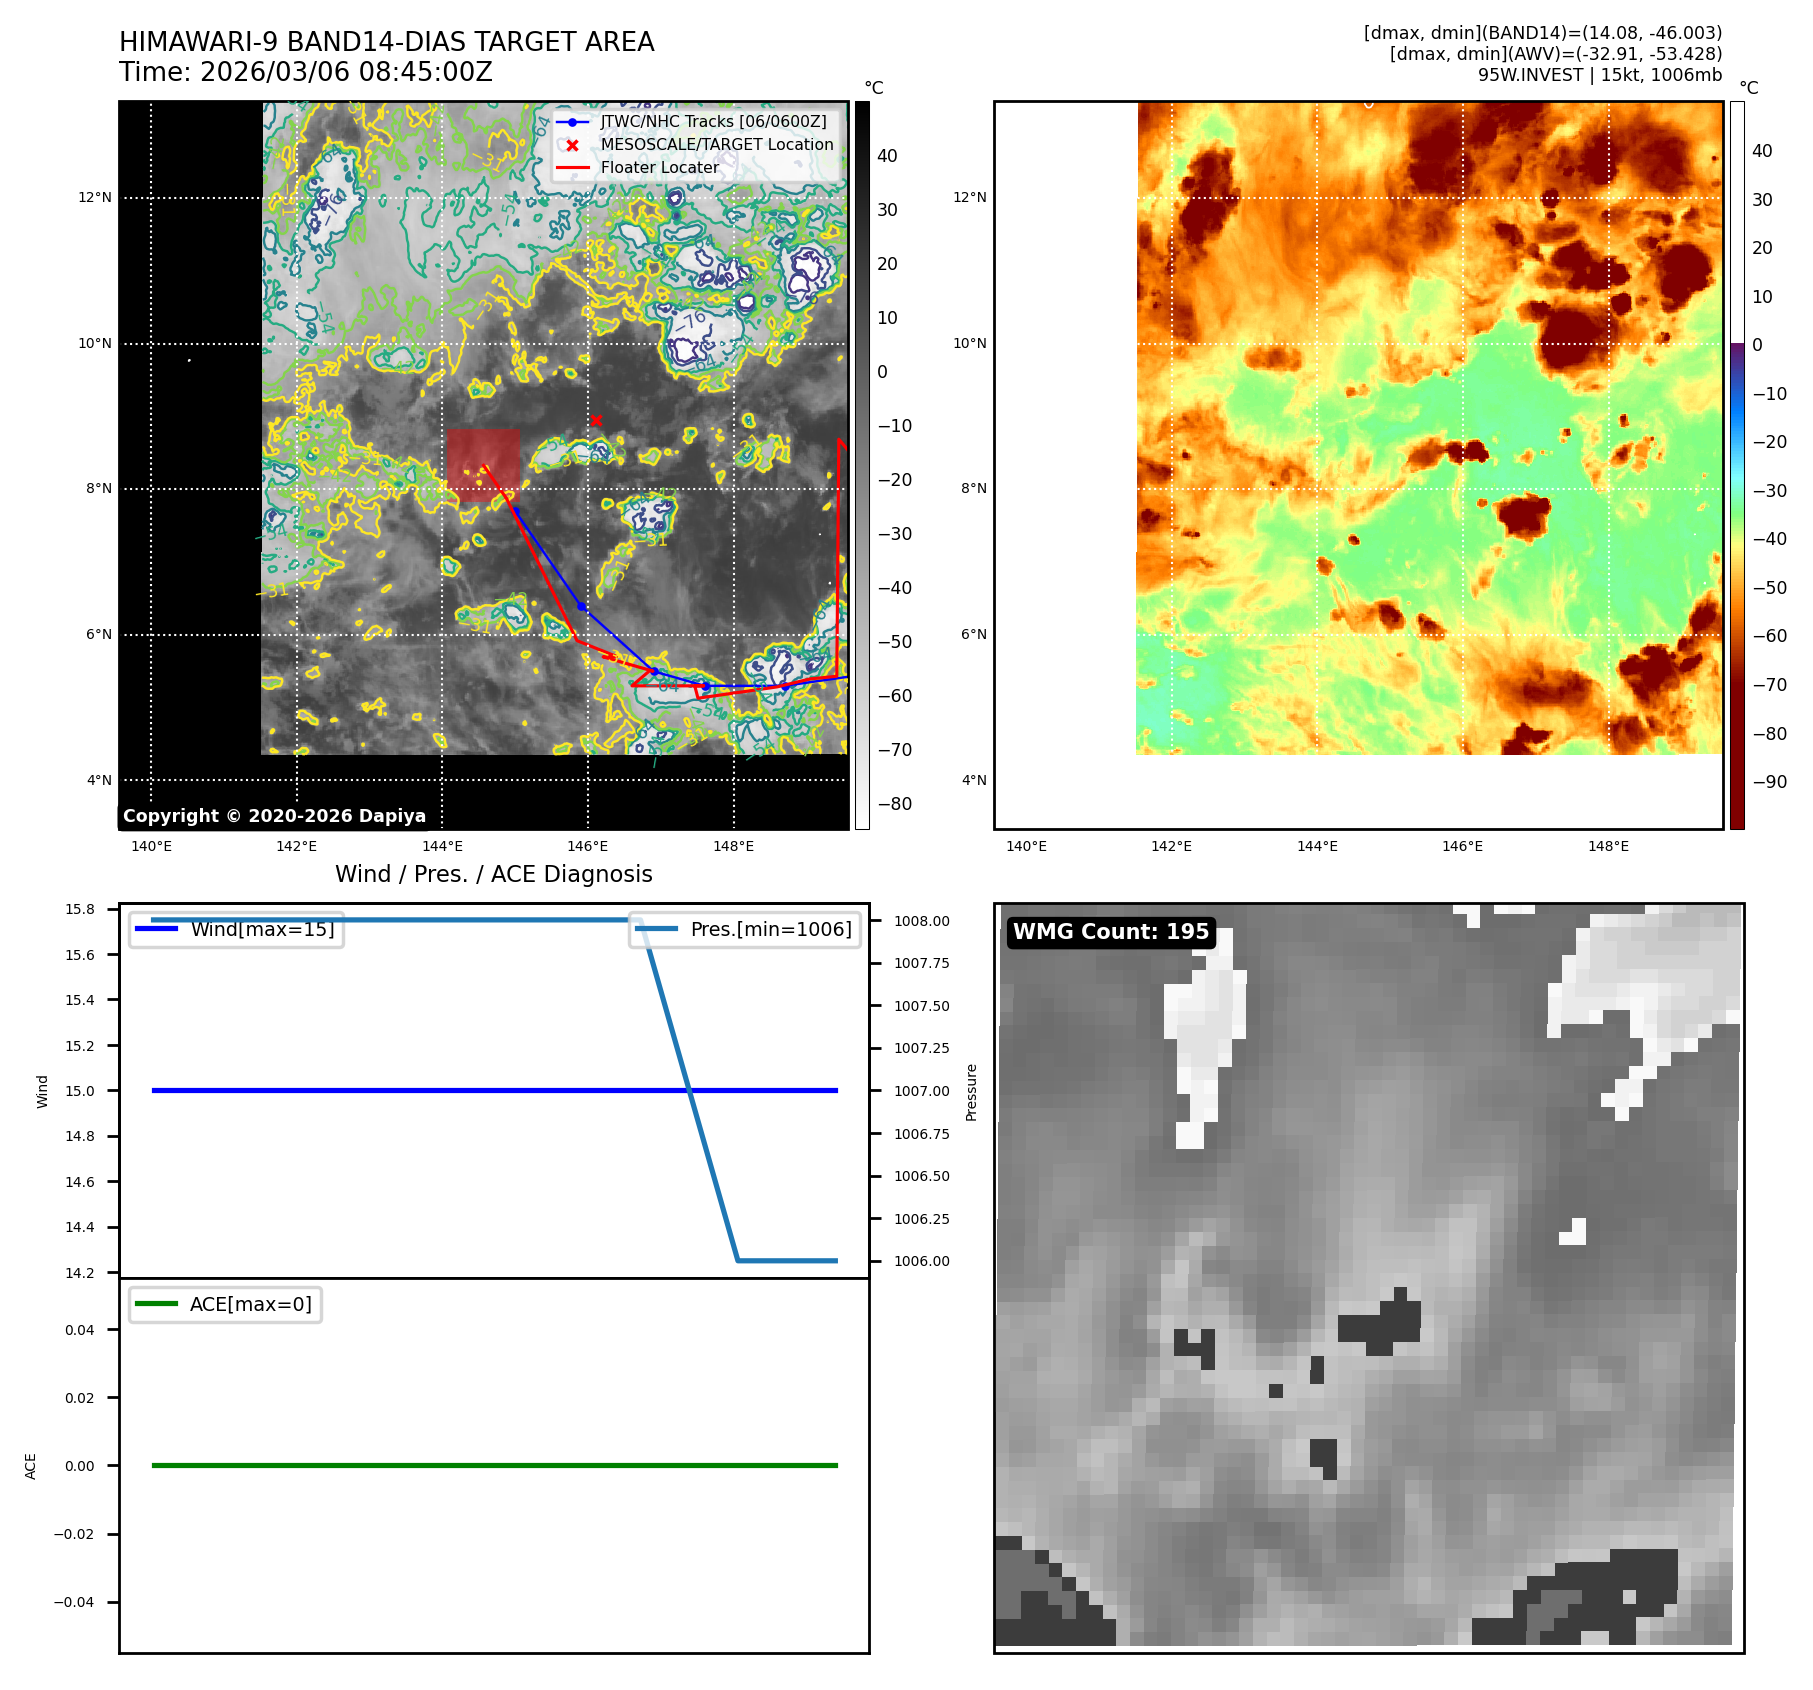Screen dimensions: 1813x1690
Task: Click the rainbow temperature colorbar on right
Action: [x=1737, y=465]
